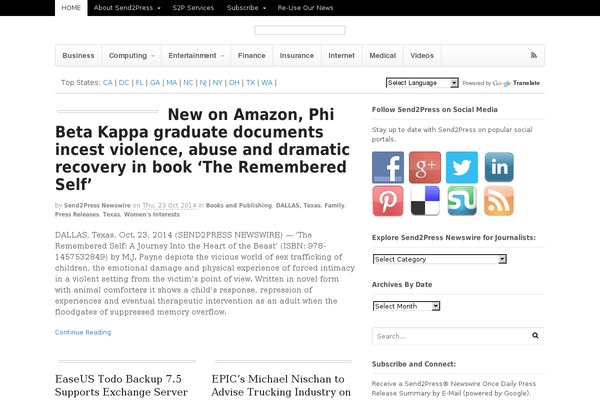Expand the Subscribe menu
The image size is (600, 400).
click(x=246, y=8)
